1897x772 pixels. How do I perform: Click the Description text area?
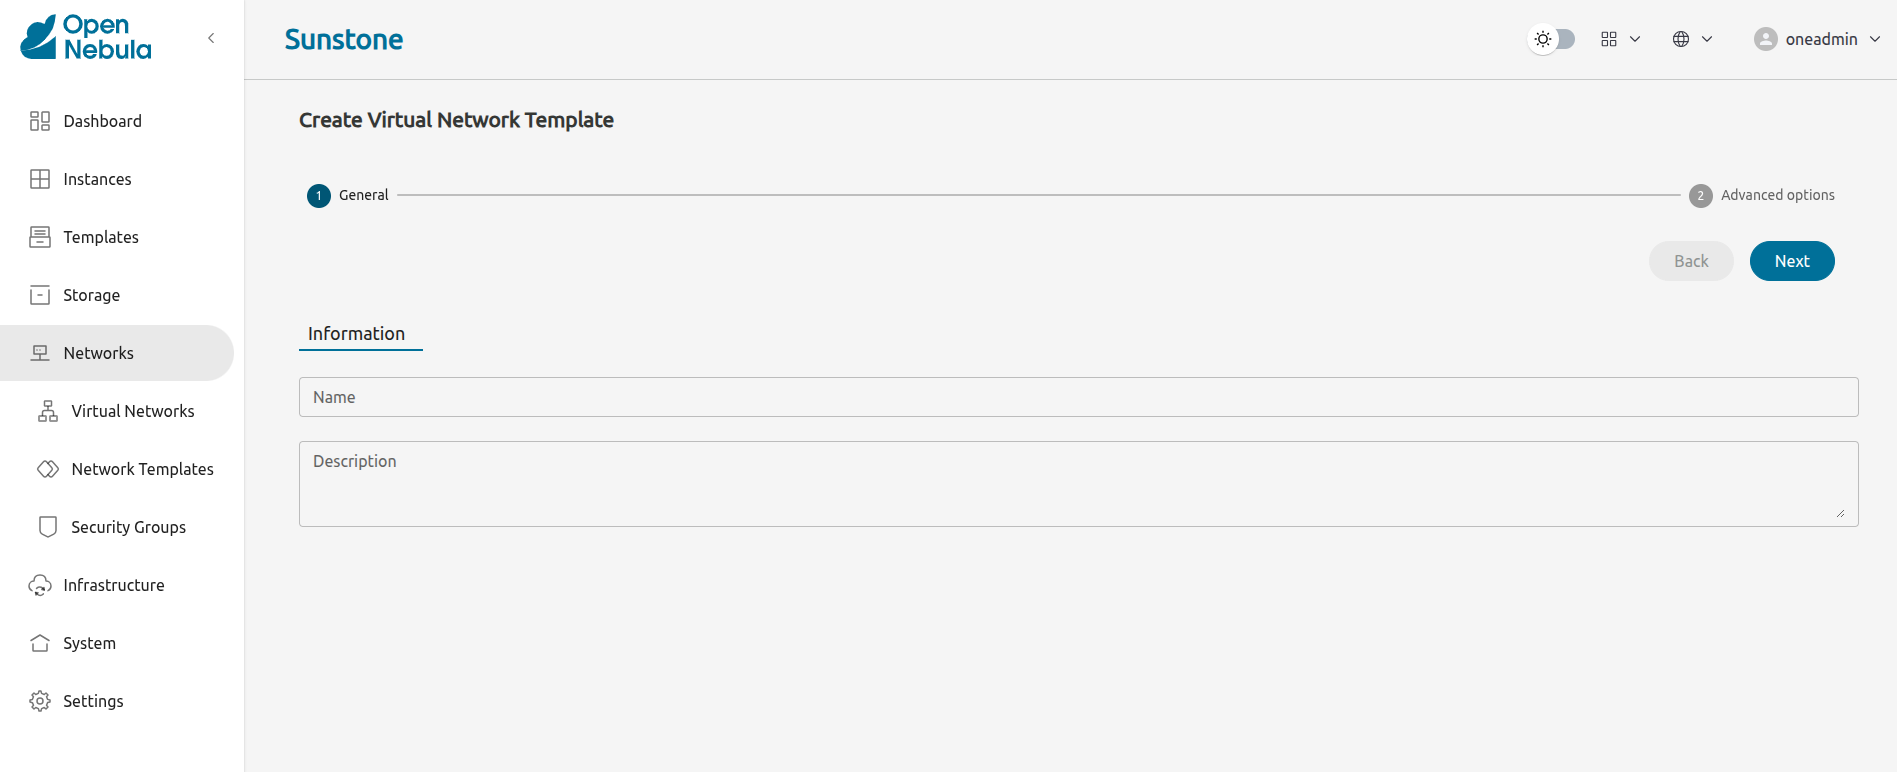(1078, 484)
